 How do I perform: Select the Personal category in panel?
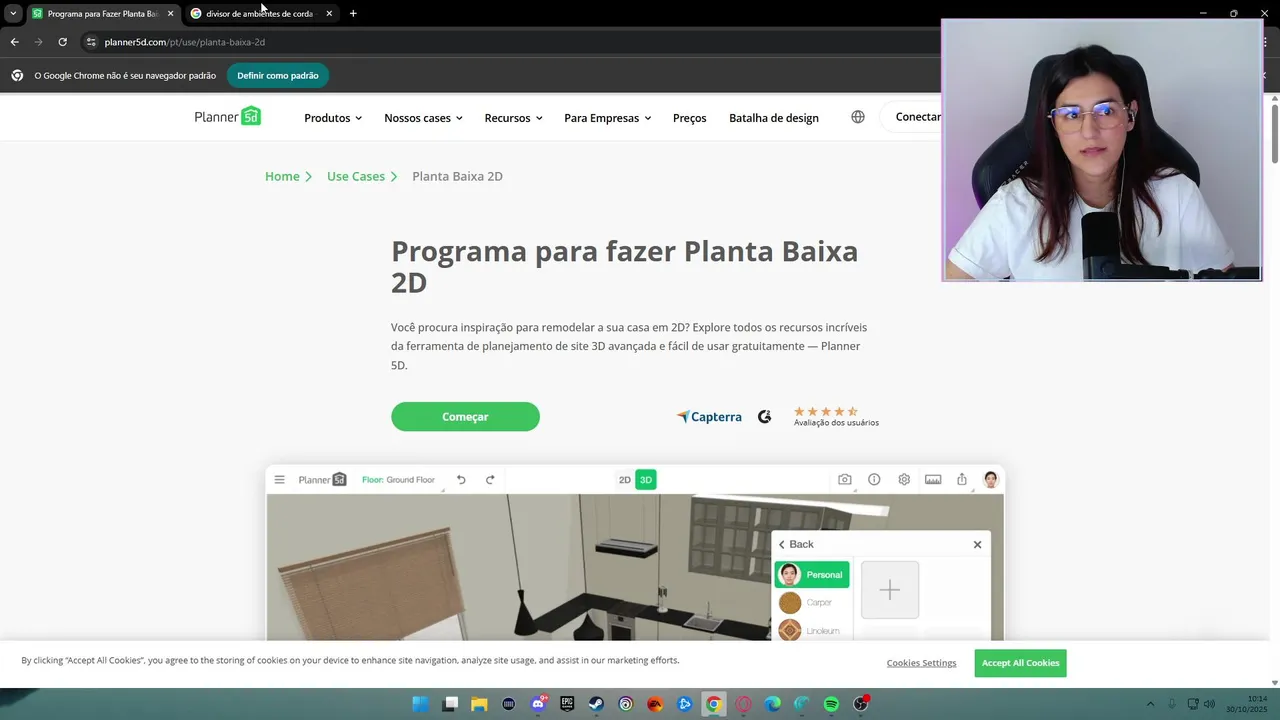[x=812, y=574]
